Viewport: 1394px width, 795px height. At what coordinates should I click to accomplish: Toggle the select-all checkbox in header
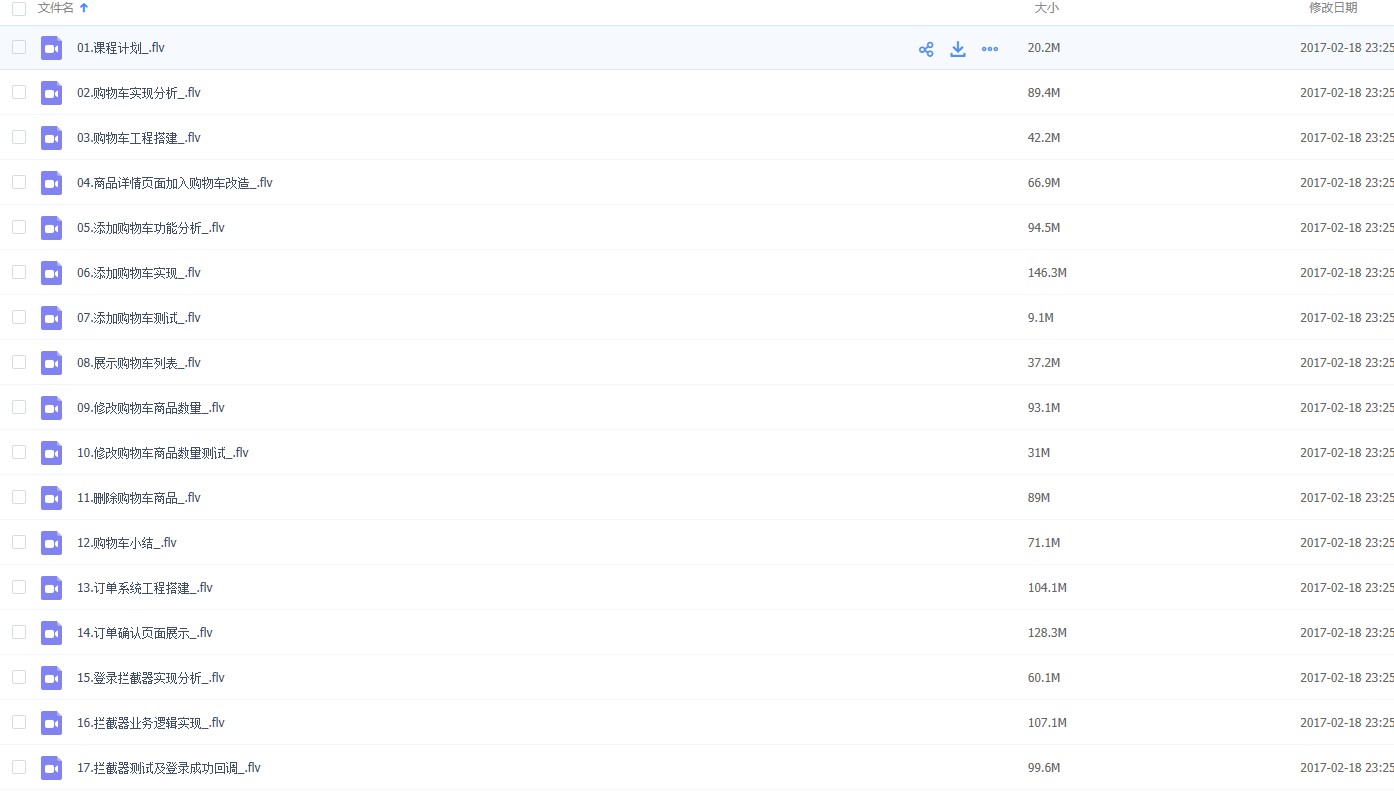(19, 8)
